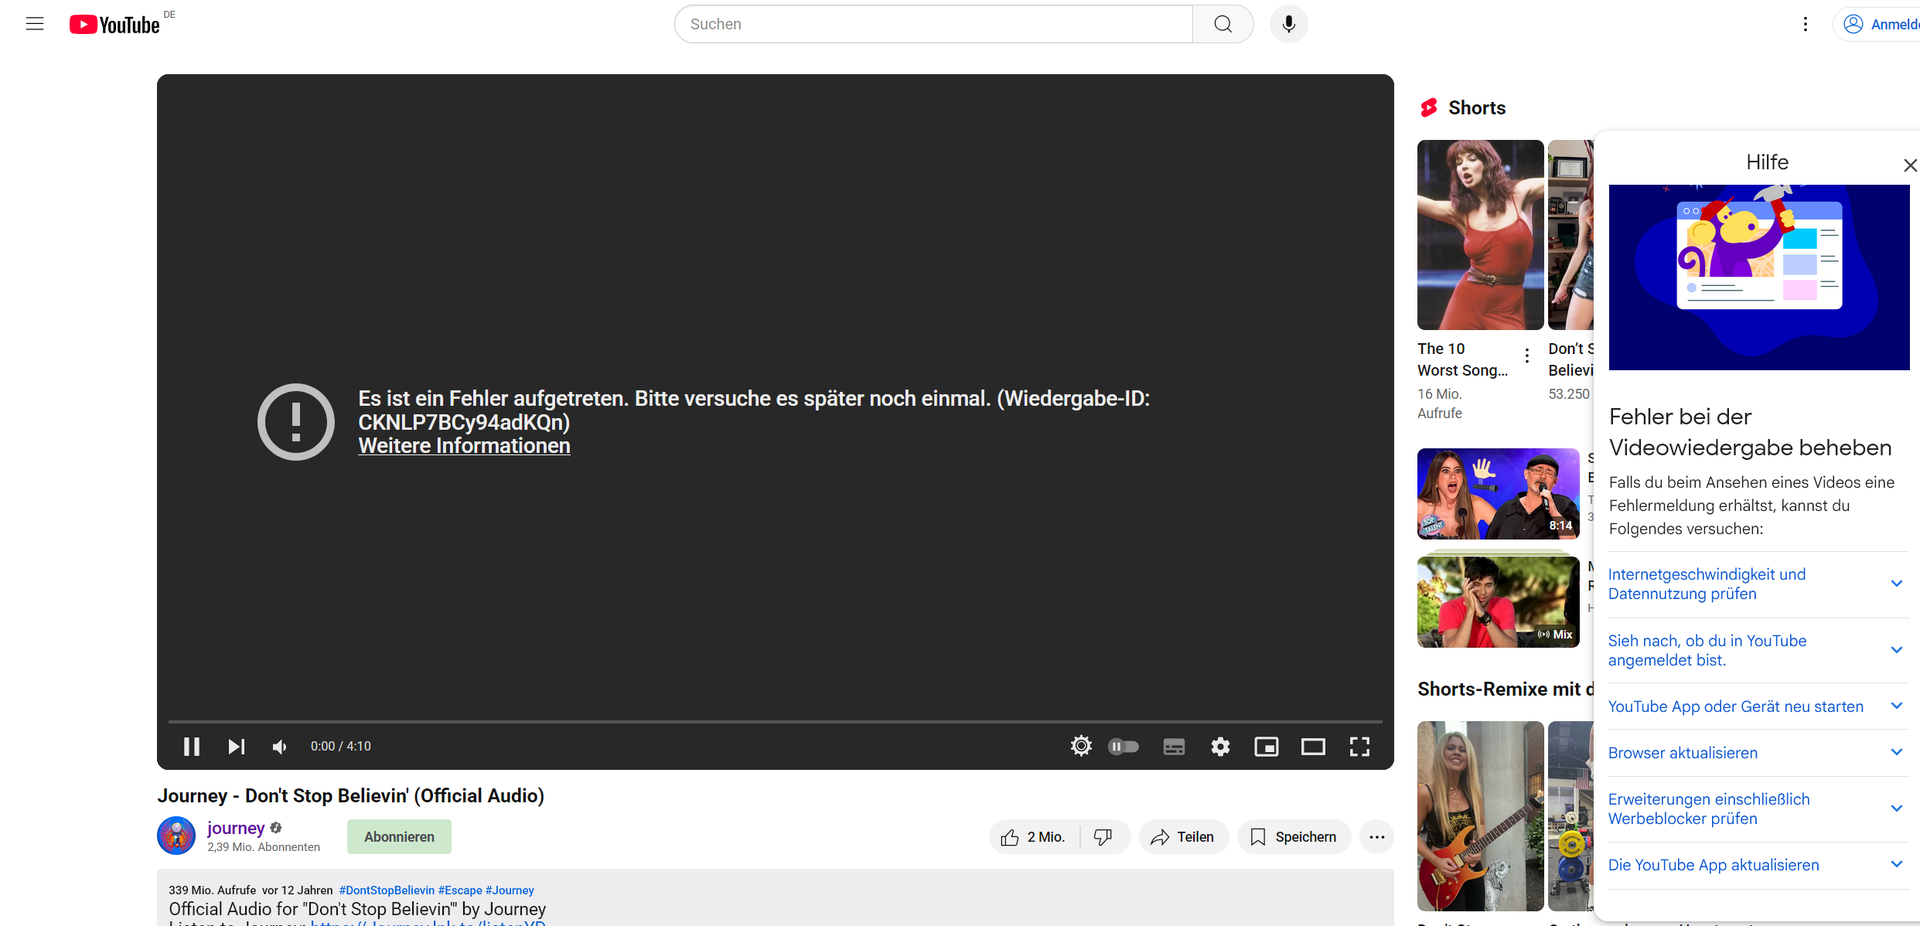The width and height of the screenshot is (1920, 926).
Task: Click Speichern to save the video
Action: coord(1294,837)
